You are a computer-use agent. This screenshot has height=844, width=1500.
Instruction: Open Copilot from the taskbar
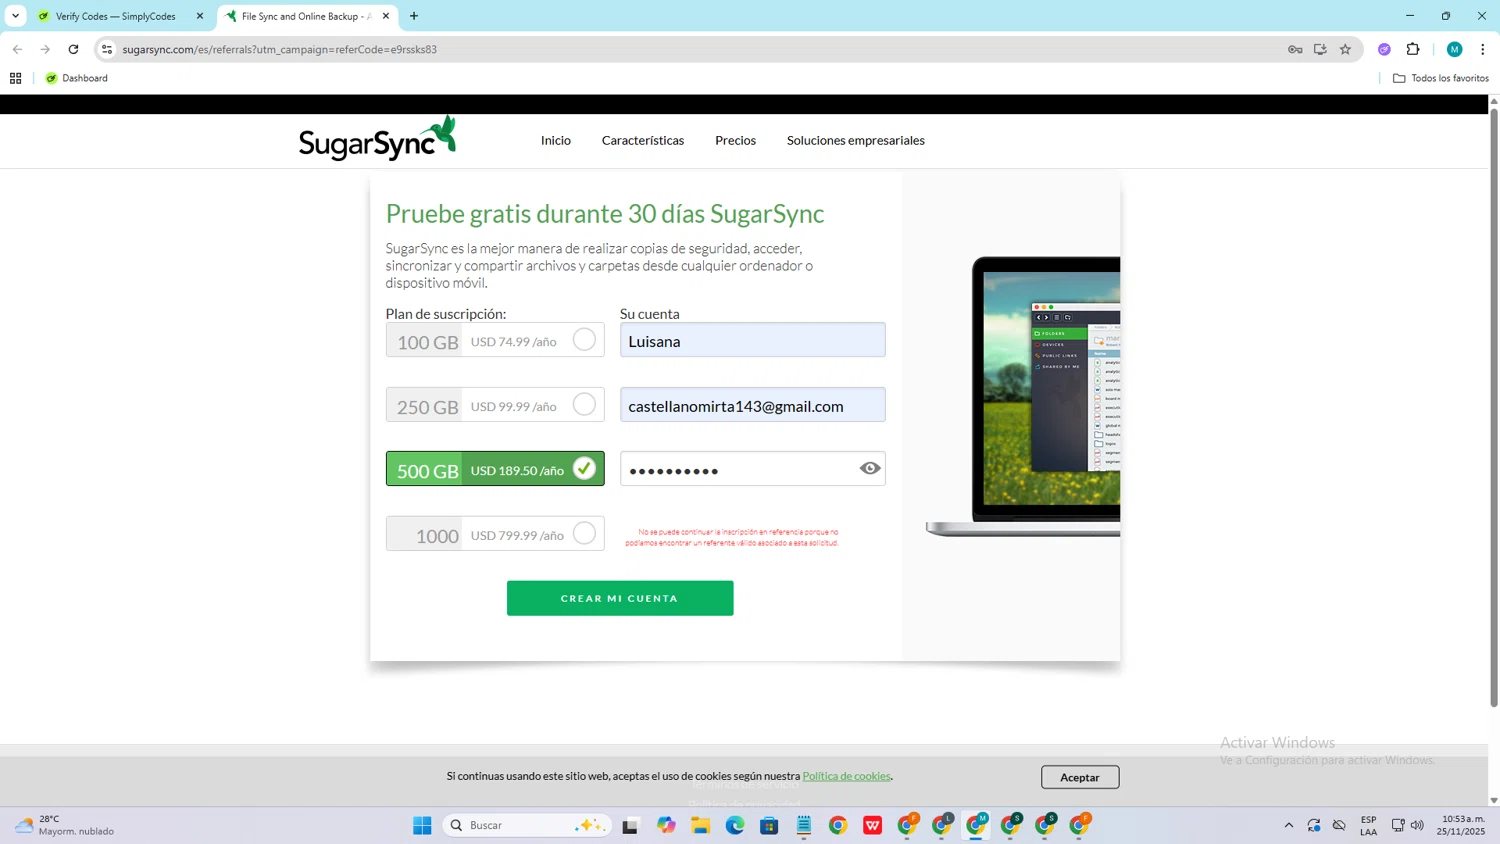[x=666, y=825]
